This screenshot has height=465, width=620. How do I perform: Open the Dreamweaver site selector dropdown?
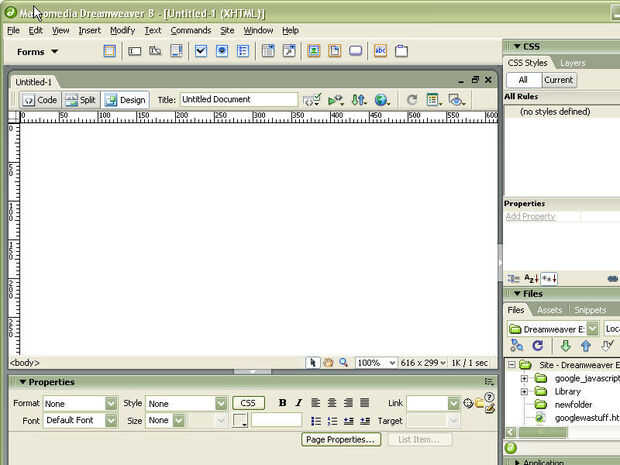tap(592, 329)
